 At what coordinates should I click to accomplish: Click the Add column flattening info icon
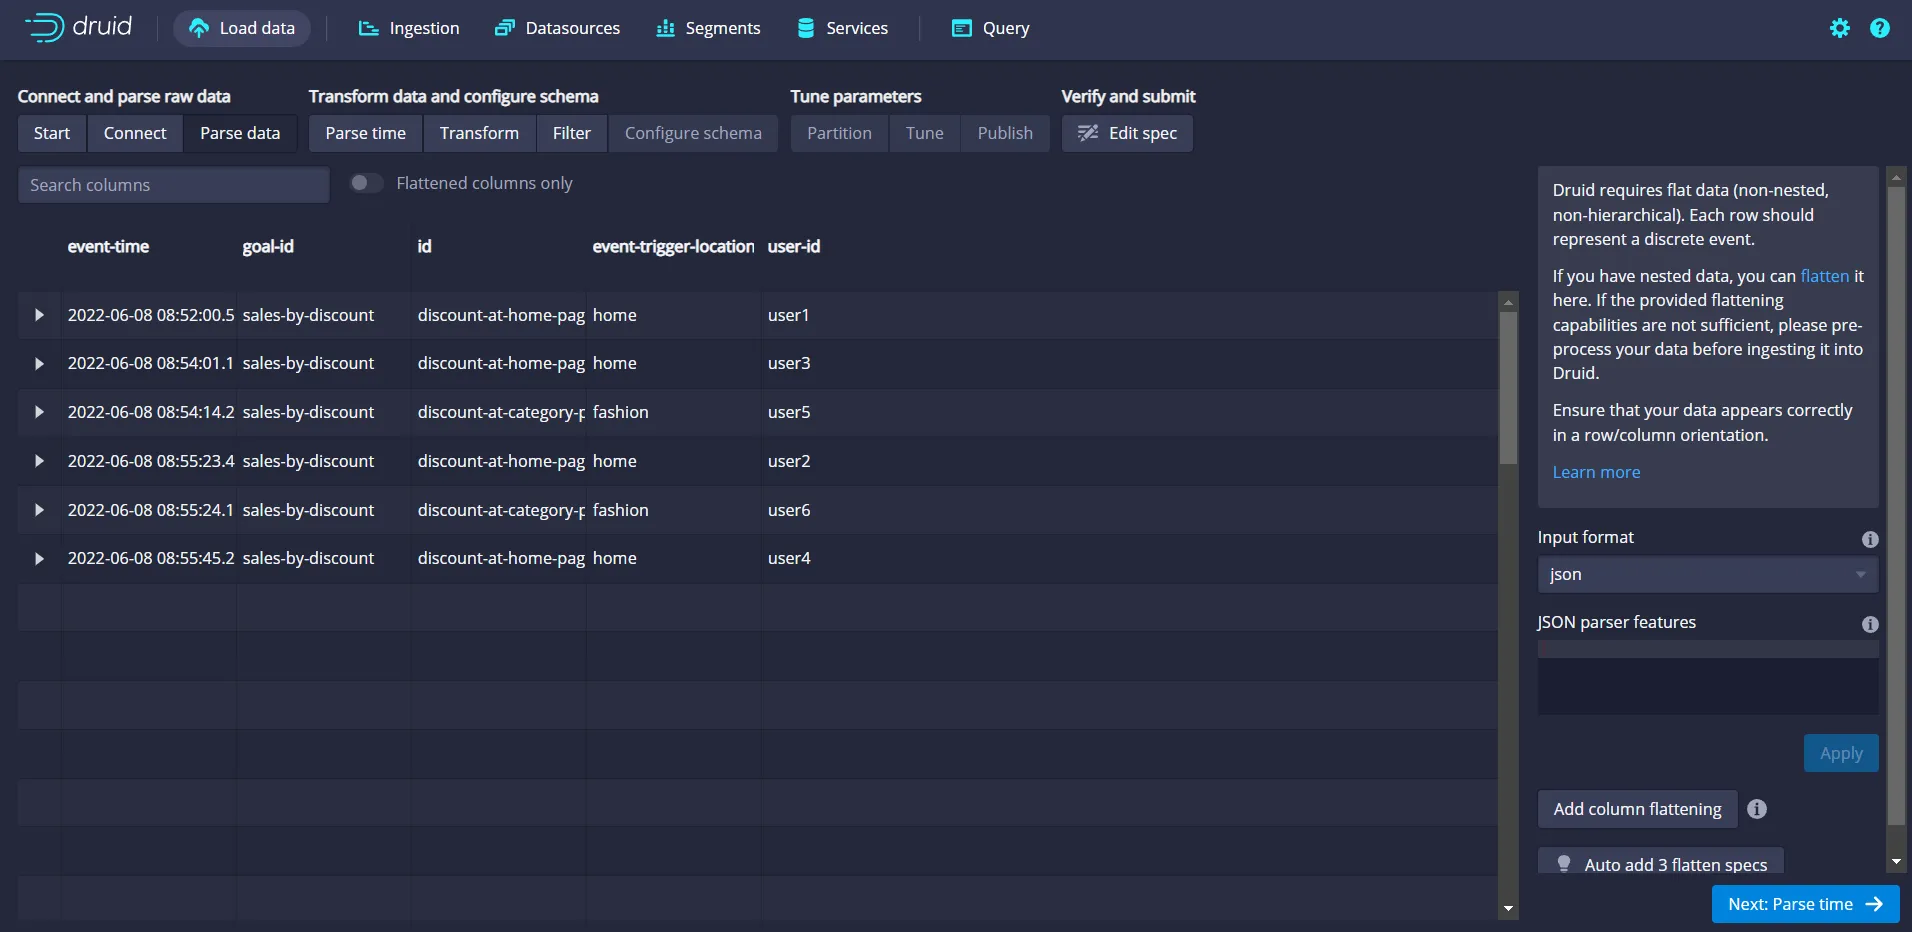coord(1759,809)
